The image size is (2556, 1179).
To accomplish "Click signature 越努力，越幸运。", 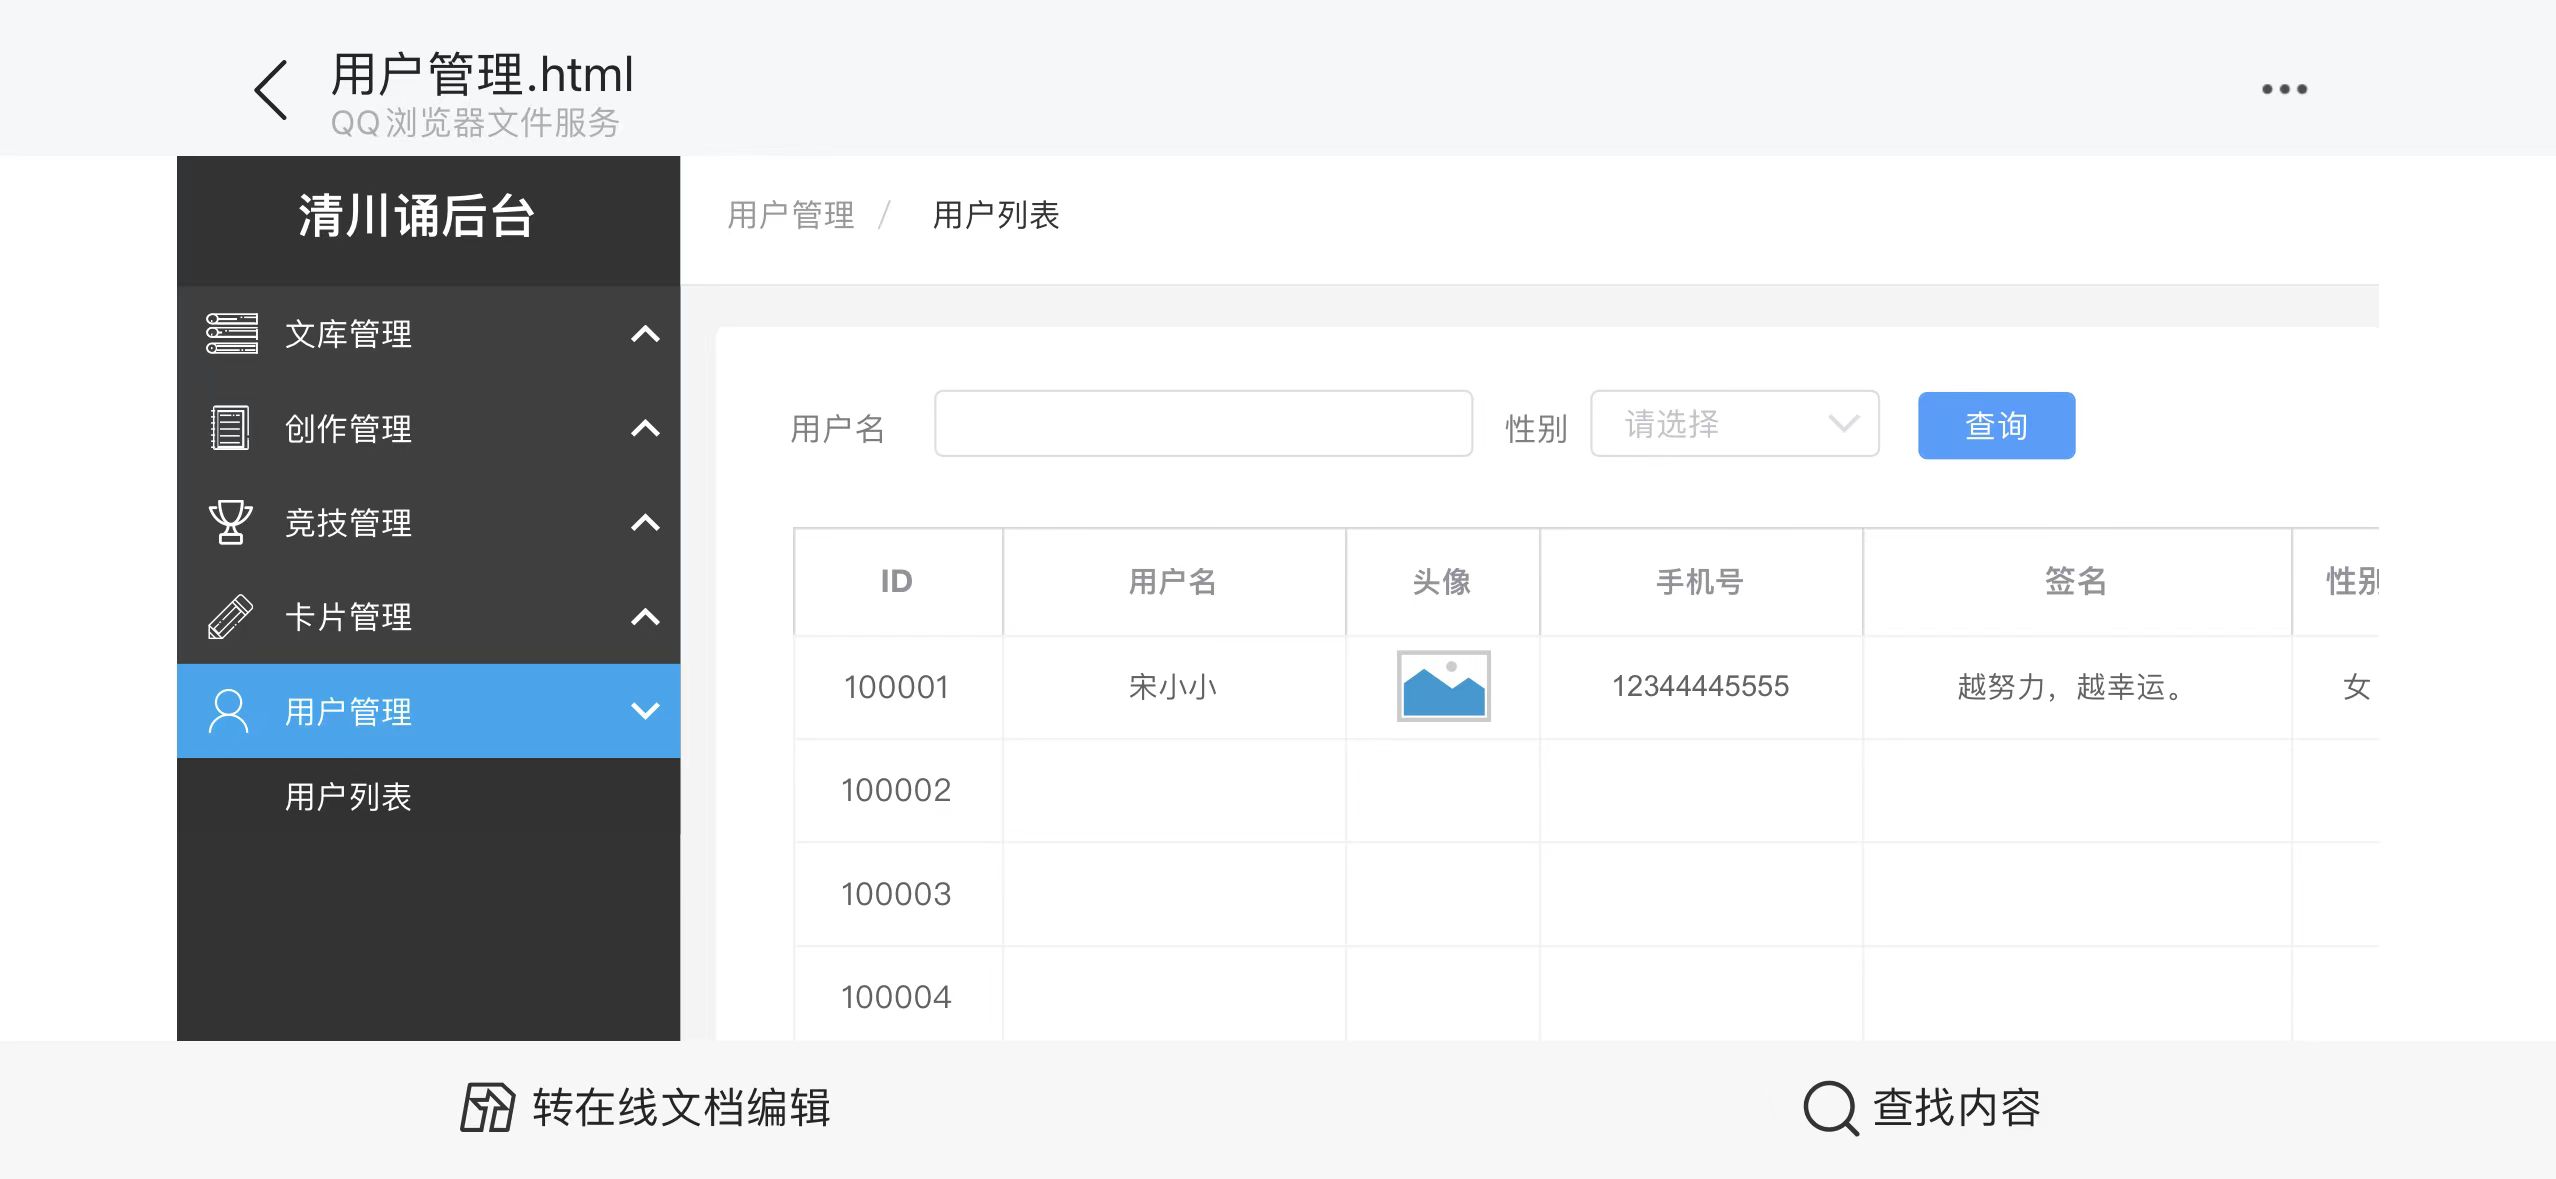I will [x=2075, y=687].
